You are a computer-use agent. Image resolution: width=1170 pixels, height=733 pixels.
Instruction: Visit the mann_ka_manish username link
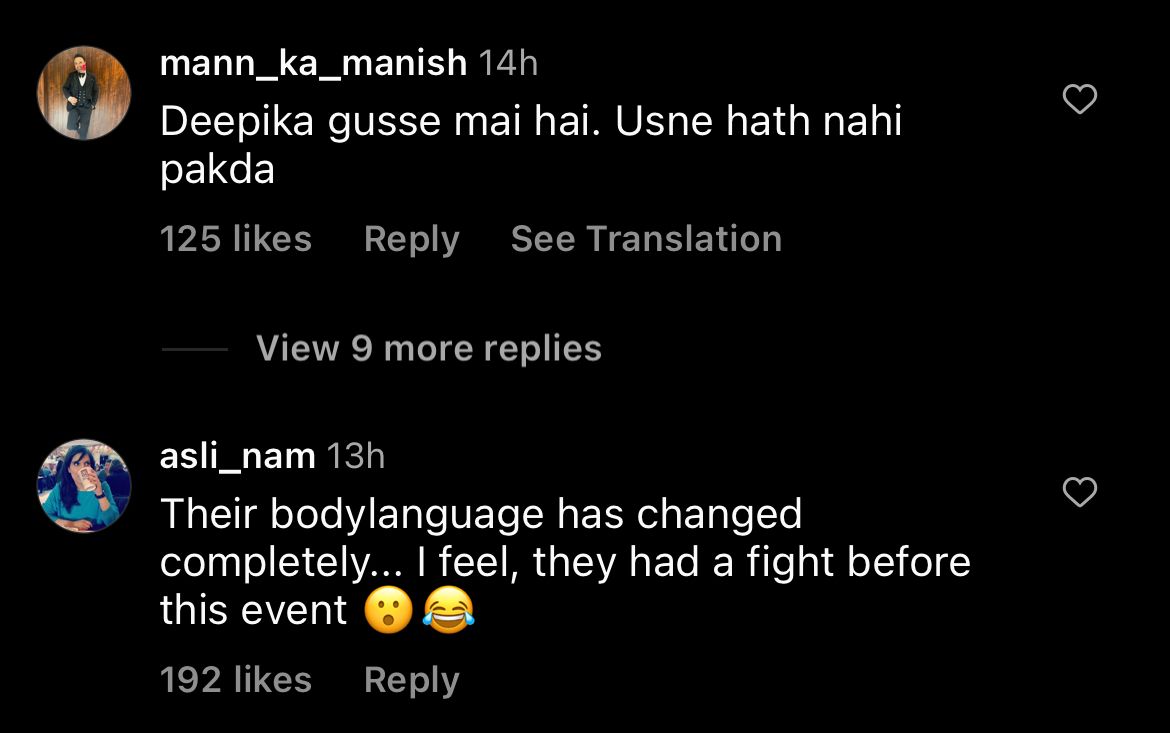click(x=313, y=63)
